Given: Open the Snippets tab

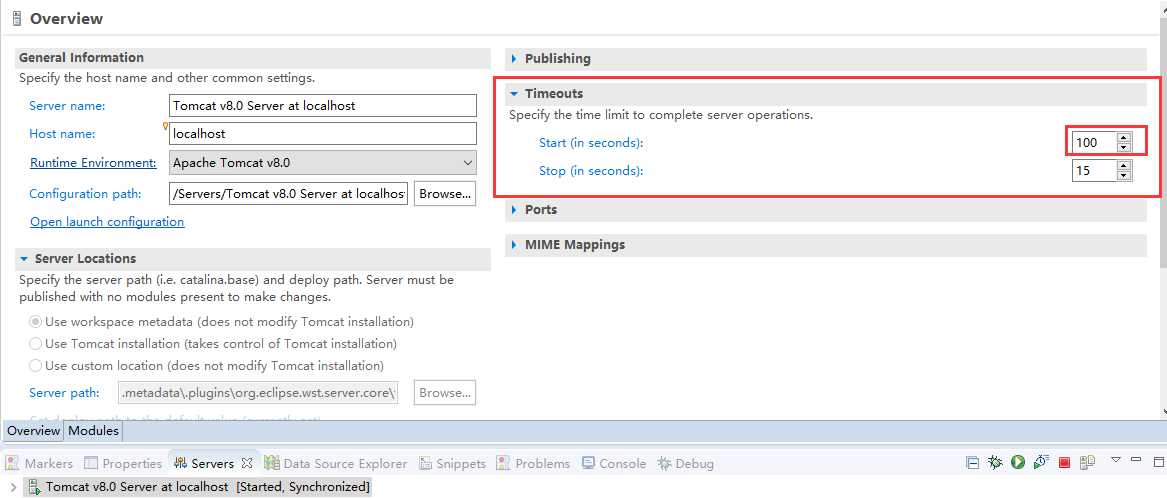Looking at the screenshot, I should pos(453,463).
